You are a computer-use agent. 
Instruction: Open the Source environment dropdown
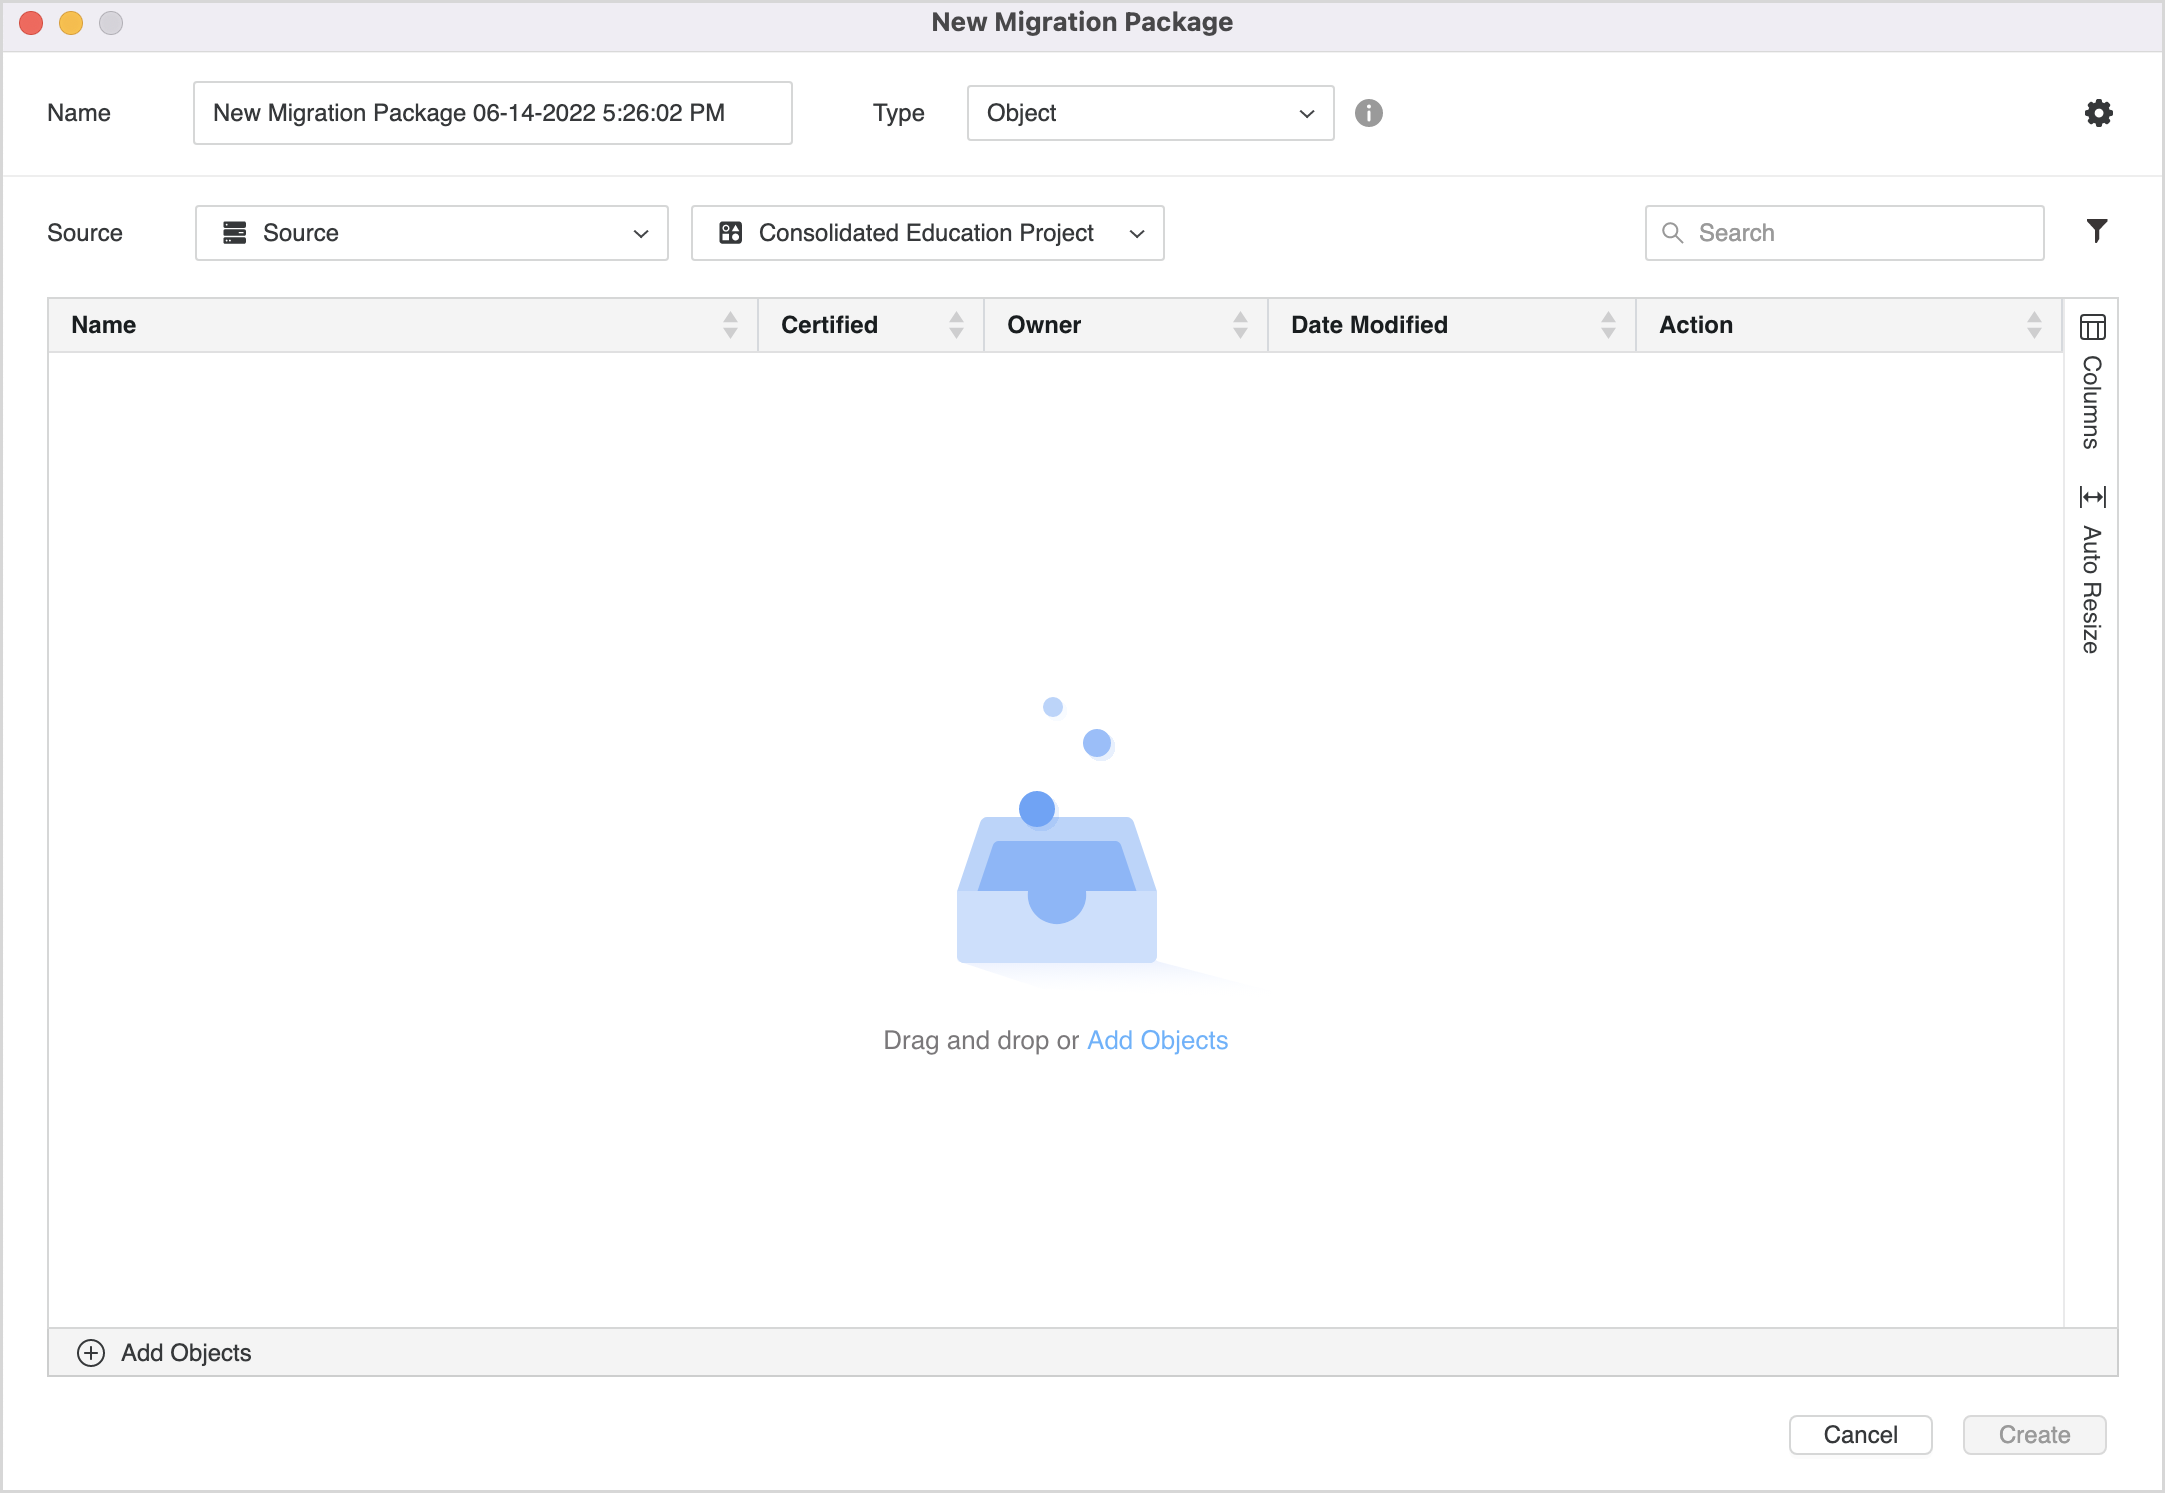431,233
